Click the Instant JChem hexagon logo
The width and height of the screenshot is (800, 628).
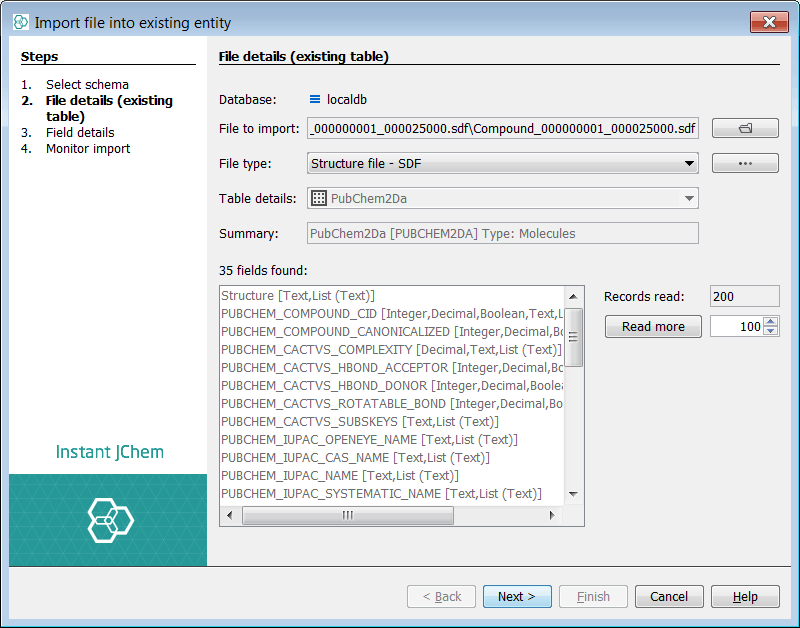pos(109,519)
